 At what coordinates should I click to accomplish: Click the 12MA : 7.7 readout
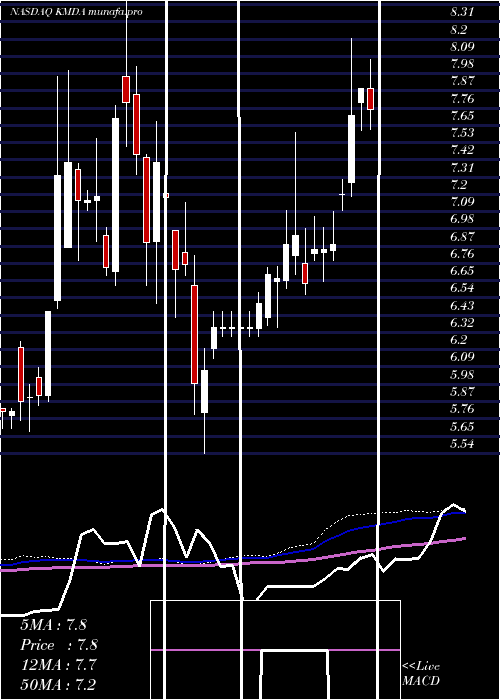pyautogui.click(x=57, y=665)
